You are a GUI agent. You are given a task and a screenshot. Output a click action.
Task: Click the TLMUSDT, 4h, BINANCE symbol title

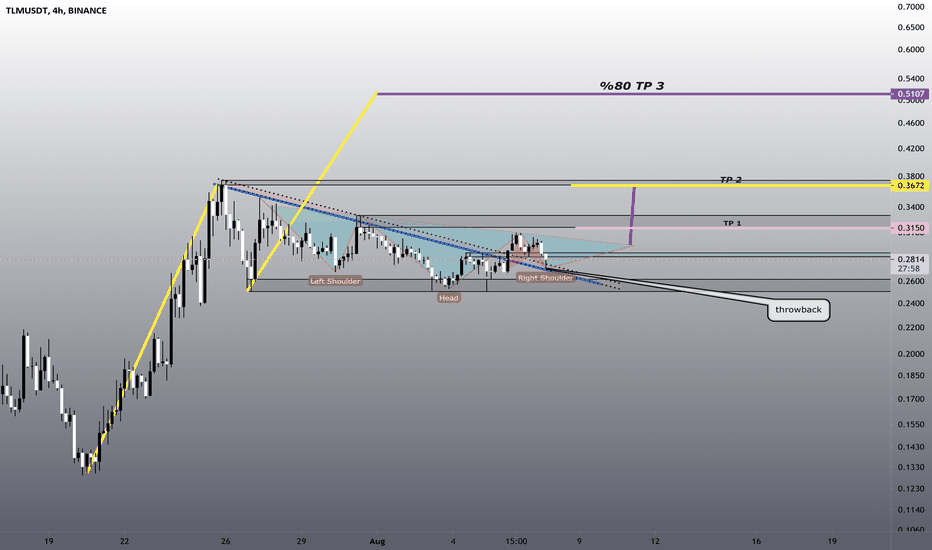pos(56,11)
